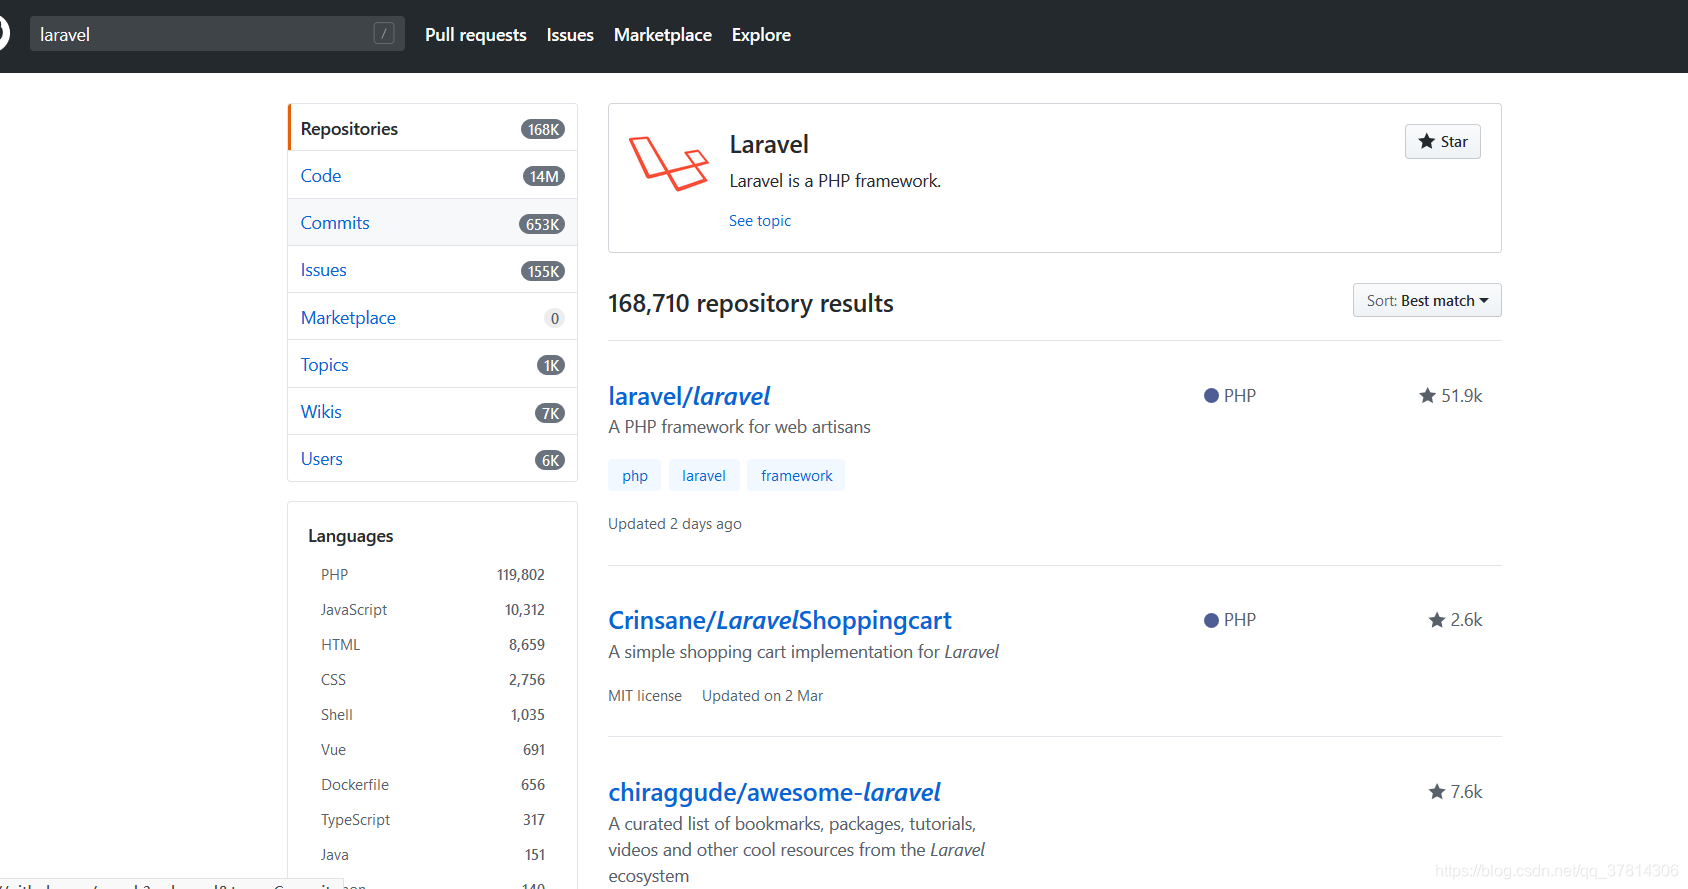Viewport: 1688px width, 889px height.
Task: Open the laravel/laravel repository
Action: point(689,396)
